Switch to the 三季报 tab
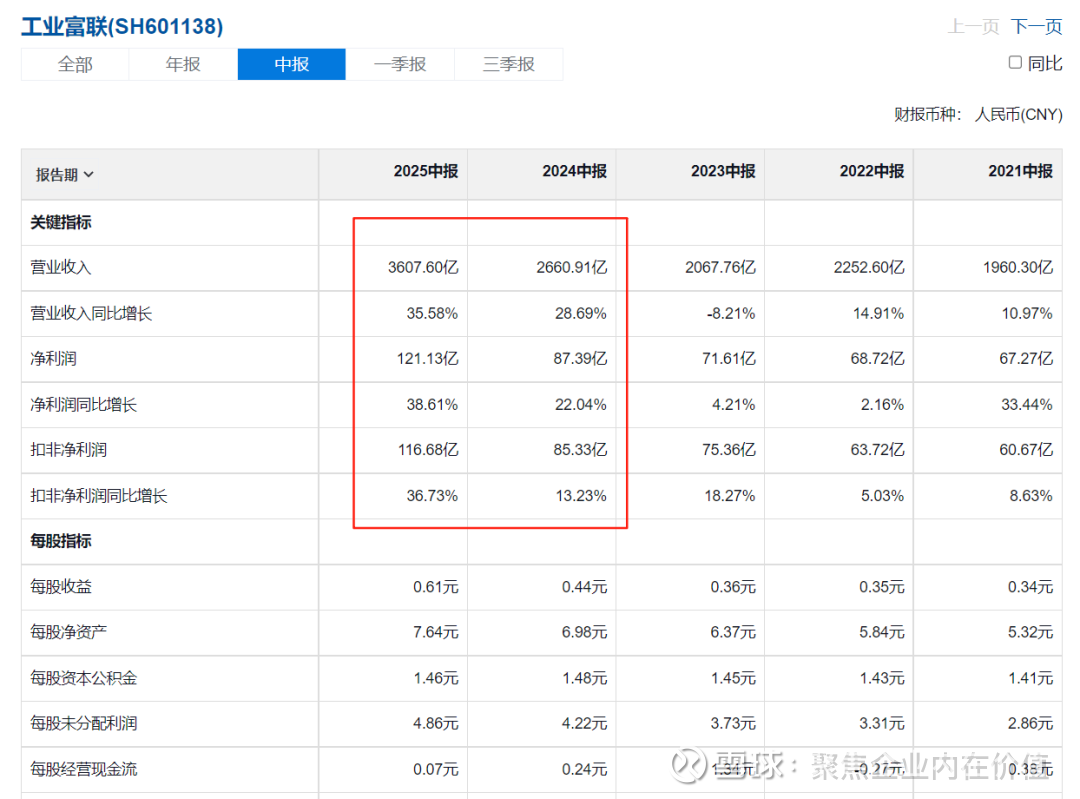Screen dimensions: 1080x799 pyautogui.click(x=509, y=64)
